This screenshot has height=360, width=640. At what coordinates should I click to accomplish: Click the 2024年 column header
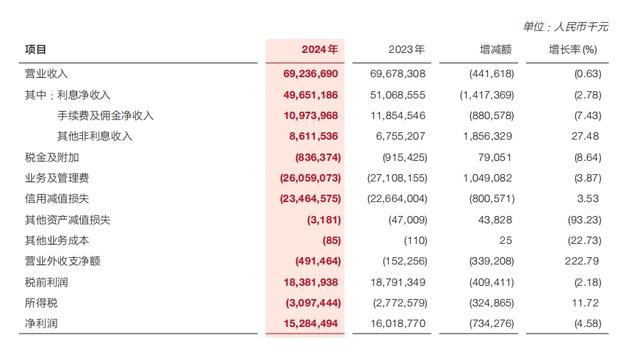pos(320,49)
